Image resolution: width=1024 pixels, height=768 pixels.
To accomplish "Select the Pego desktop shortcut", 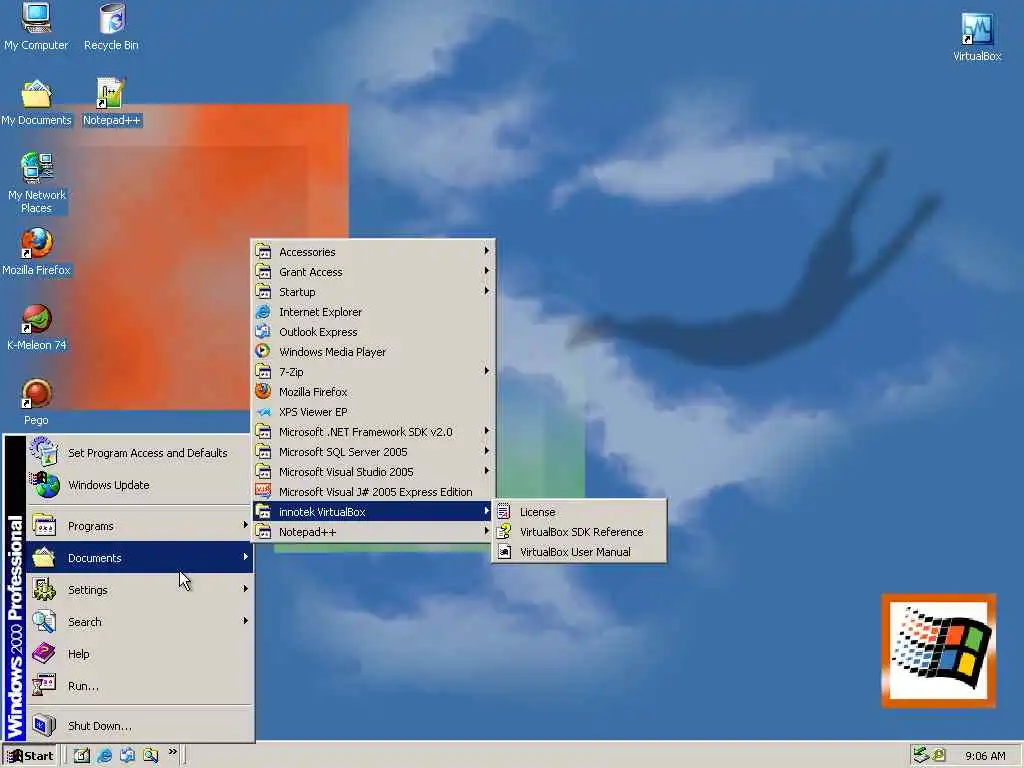I will [36, 402].
